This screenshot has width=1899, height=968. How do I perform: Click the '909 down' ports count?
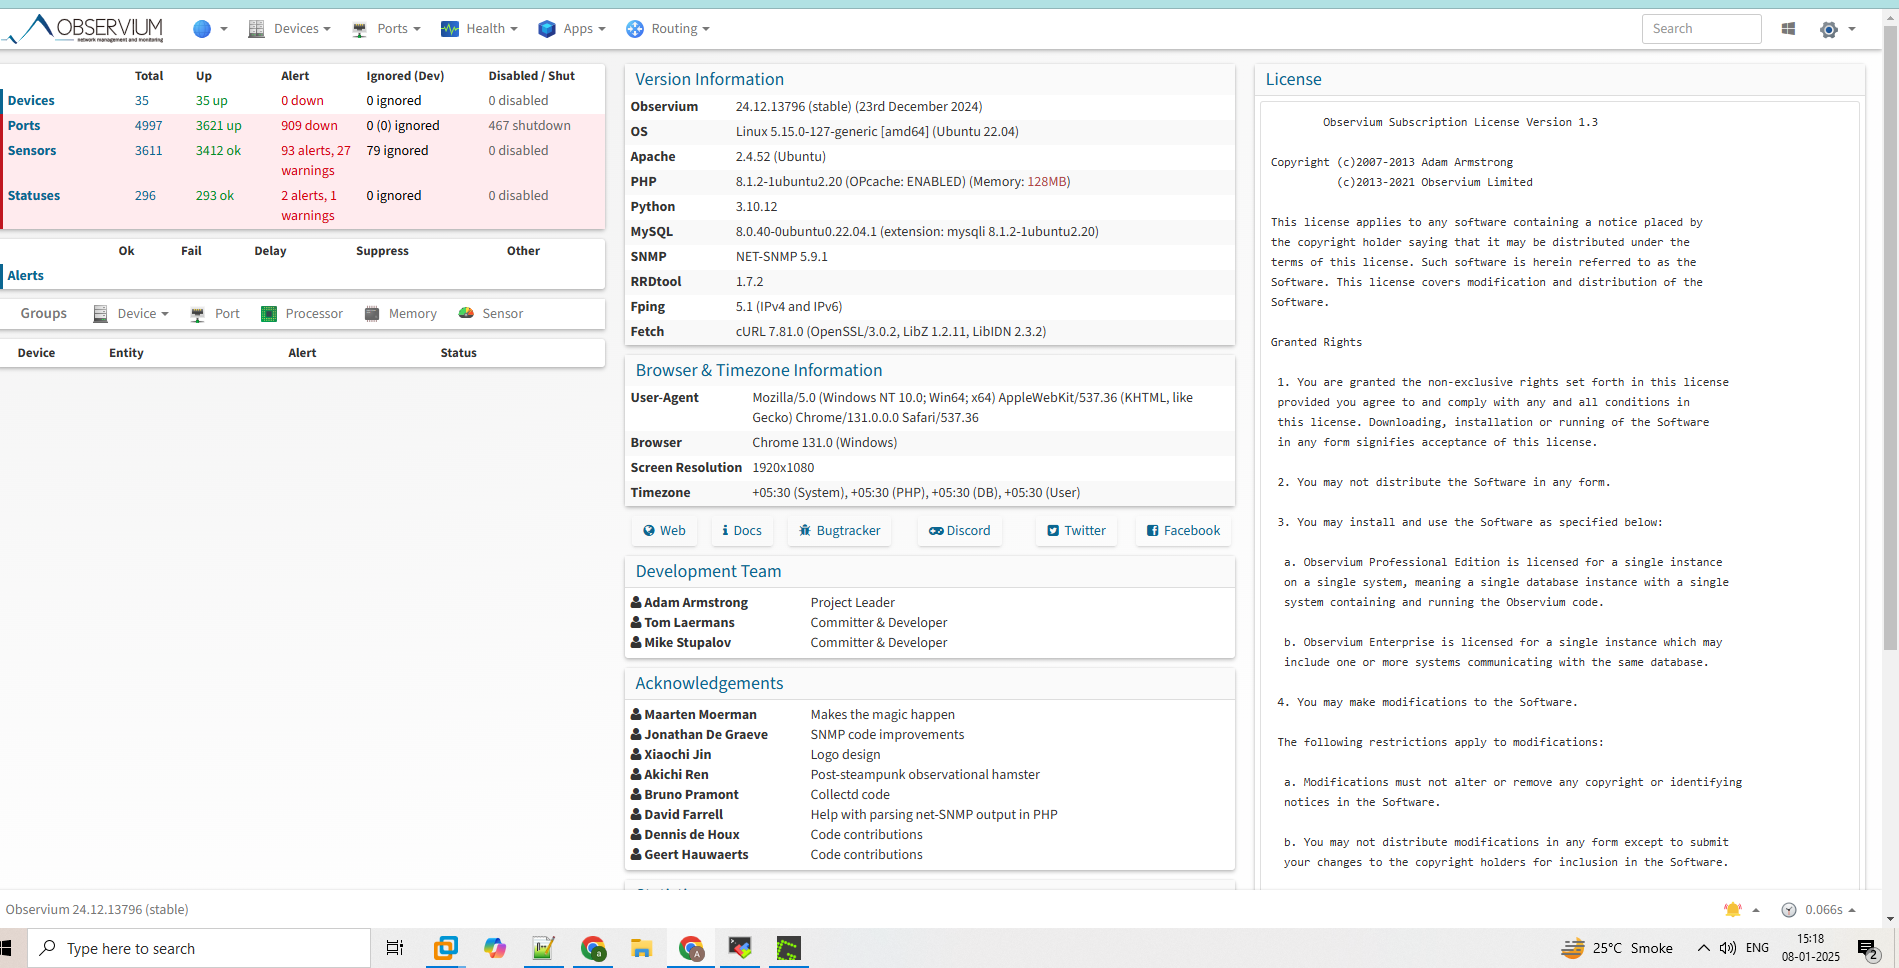coord(309,125)
